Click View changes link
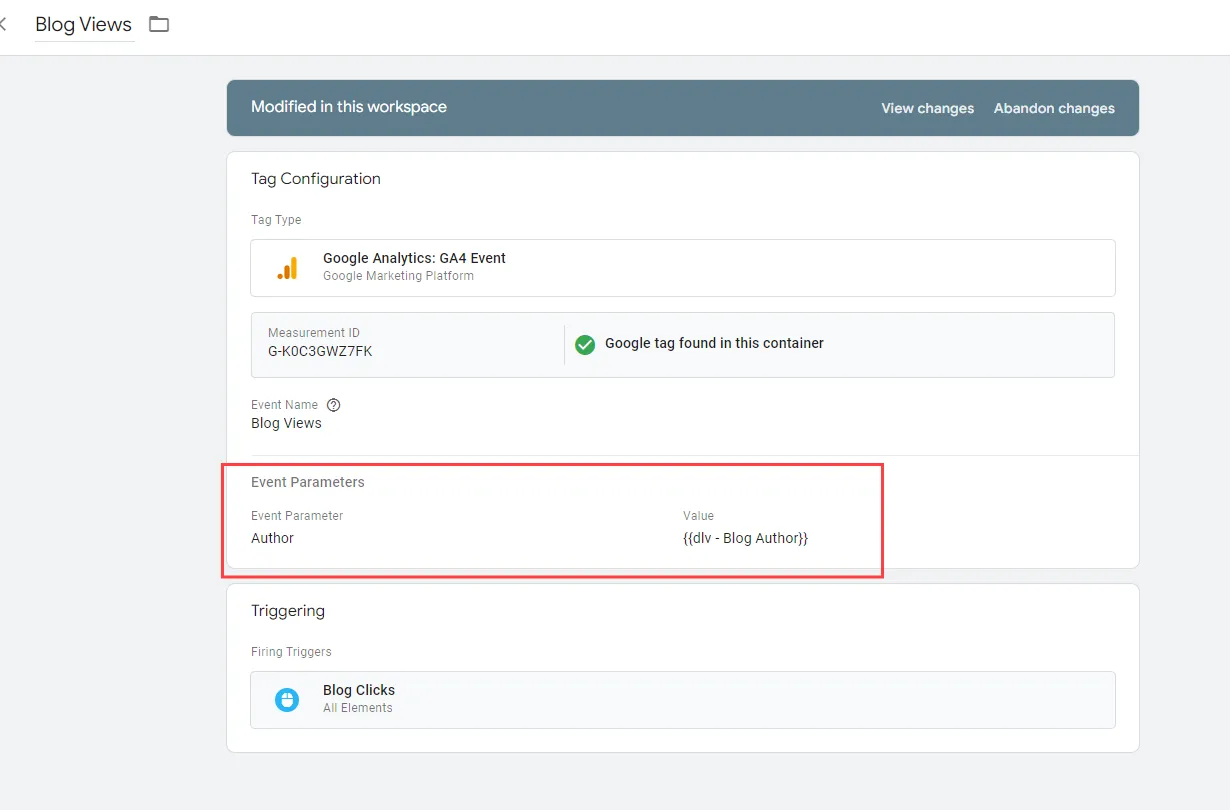1230x810 pixels. coord(927,108)
